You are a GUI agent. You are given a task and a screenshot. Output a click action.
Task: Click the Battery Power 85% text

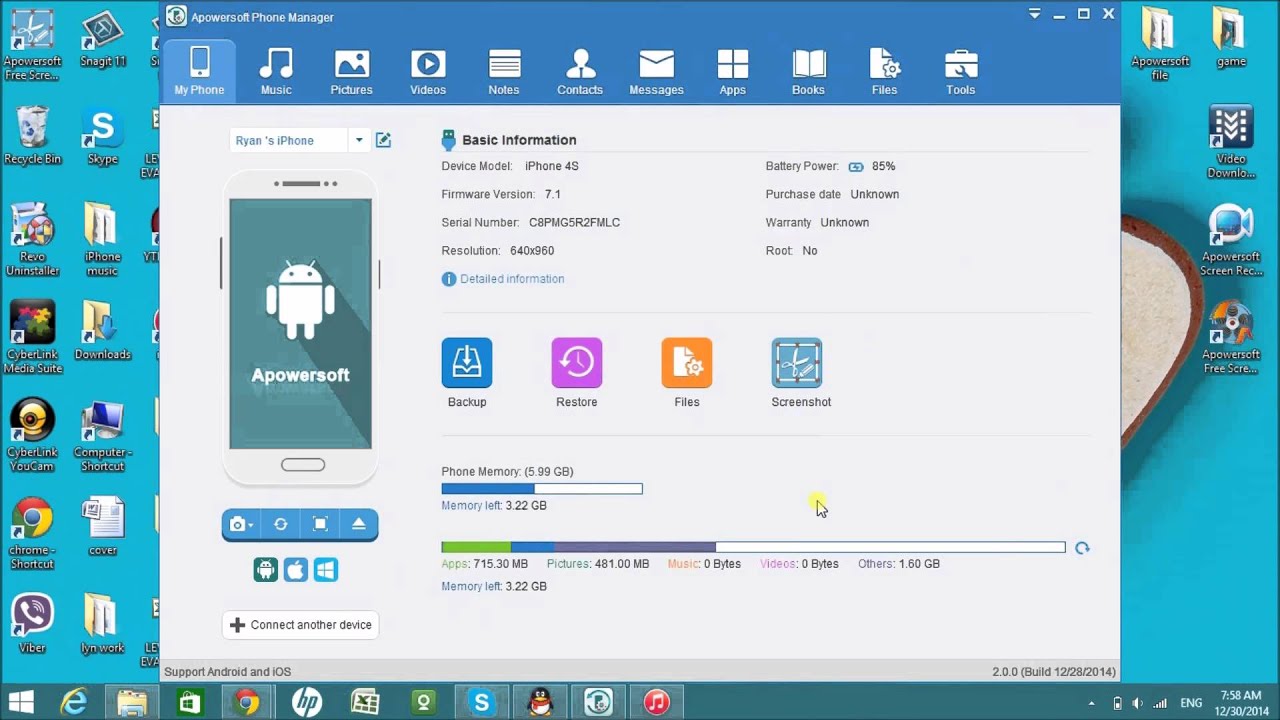click(x=830, y=166)
